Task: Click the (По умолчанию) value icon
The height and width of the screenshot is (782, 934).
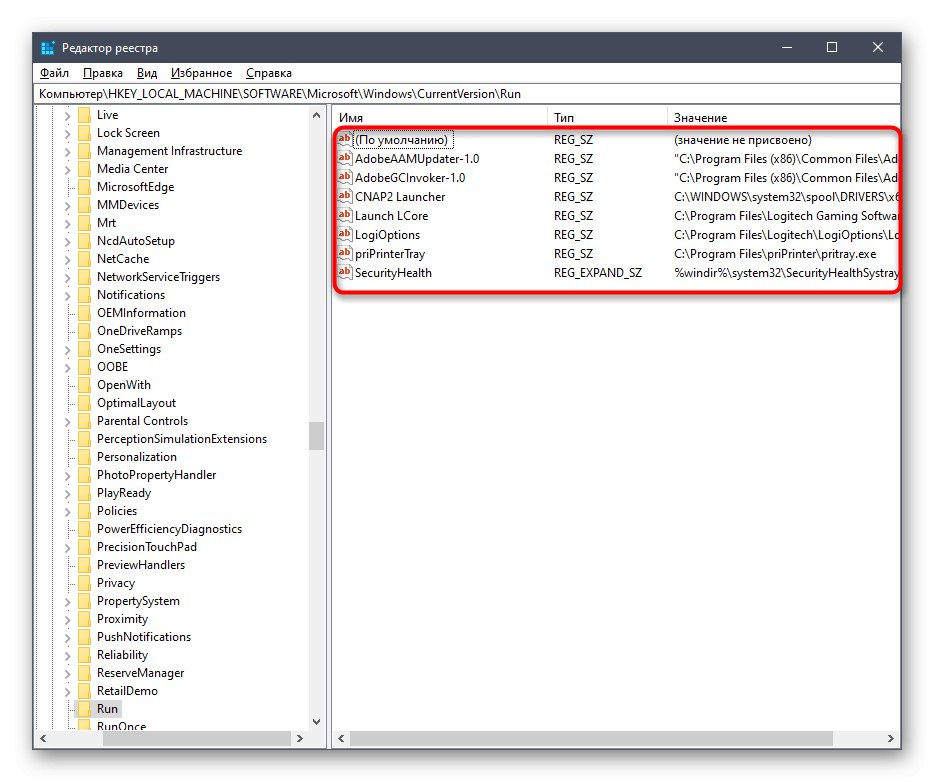Action: pos(343,139)
